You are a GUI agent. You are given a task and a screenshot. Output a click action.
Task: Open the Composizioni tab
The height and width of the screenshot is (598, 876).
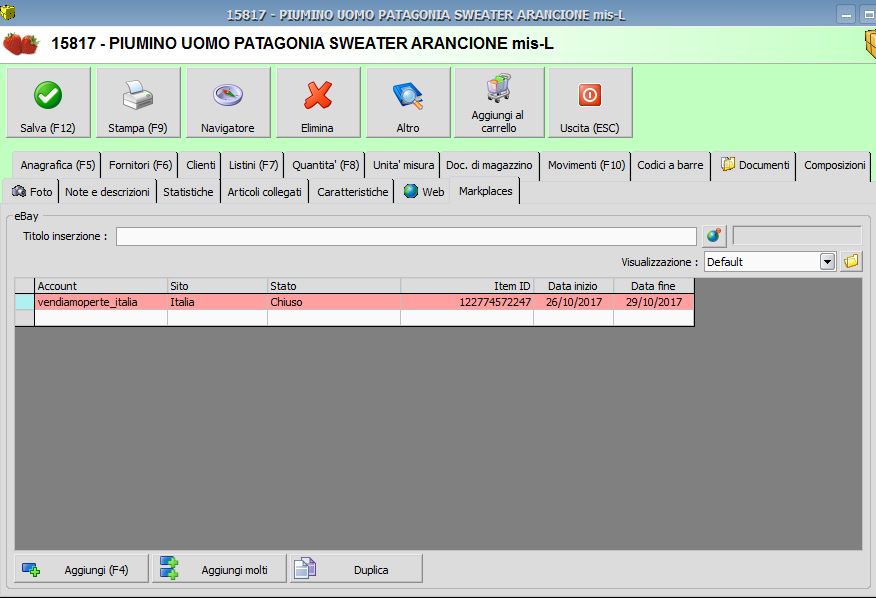click(x=834, y=165)
